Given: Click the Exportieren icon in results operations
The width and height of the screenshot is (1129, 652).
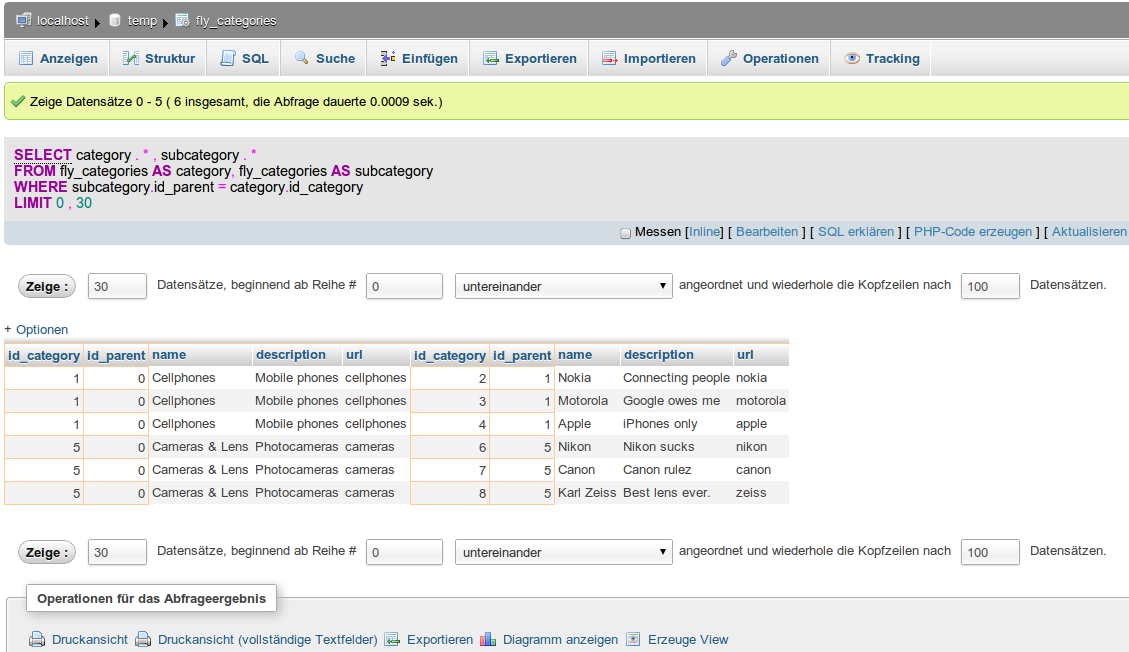Looking at the screenshot, I should pyautogui.click(x=392, y=640).
